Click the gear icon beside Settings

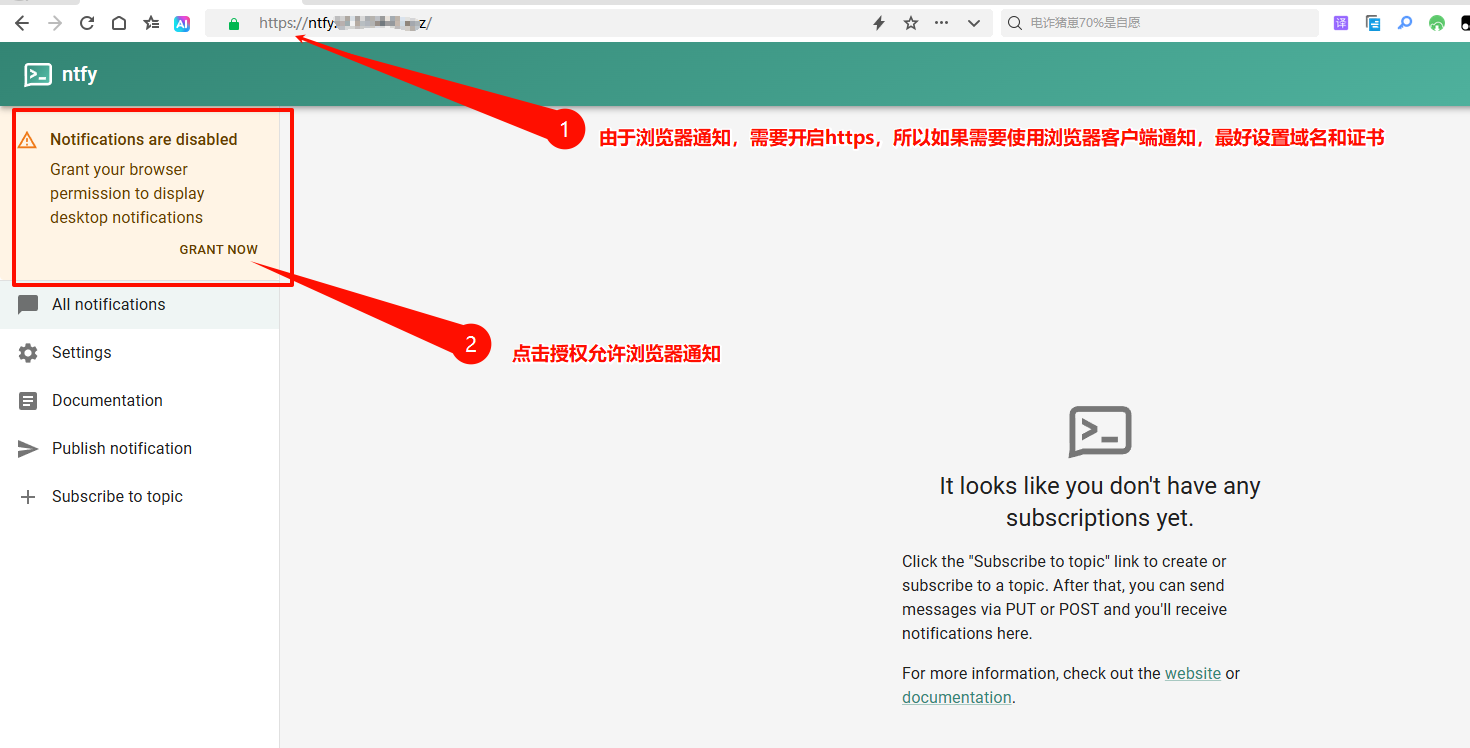tap(28, 353)
